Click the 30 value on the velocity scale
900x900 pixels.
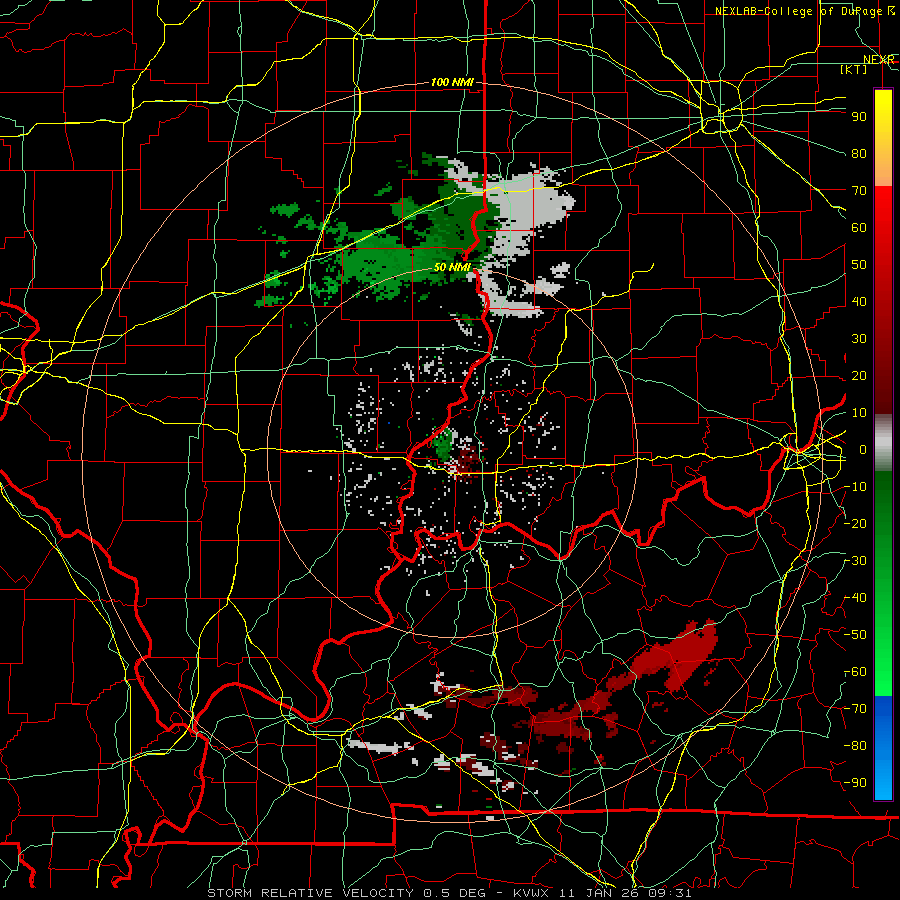click(859, 339)
